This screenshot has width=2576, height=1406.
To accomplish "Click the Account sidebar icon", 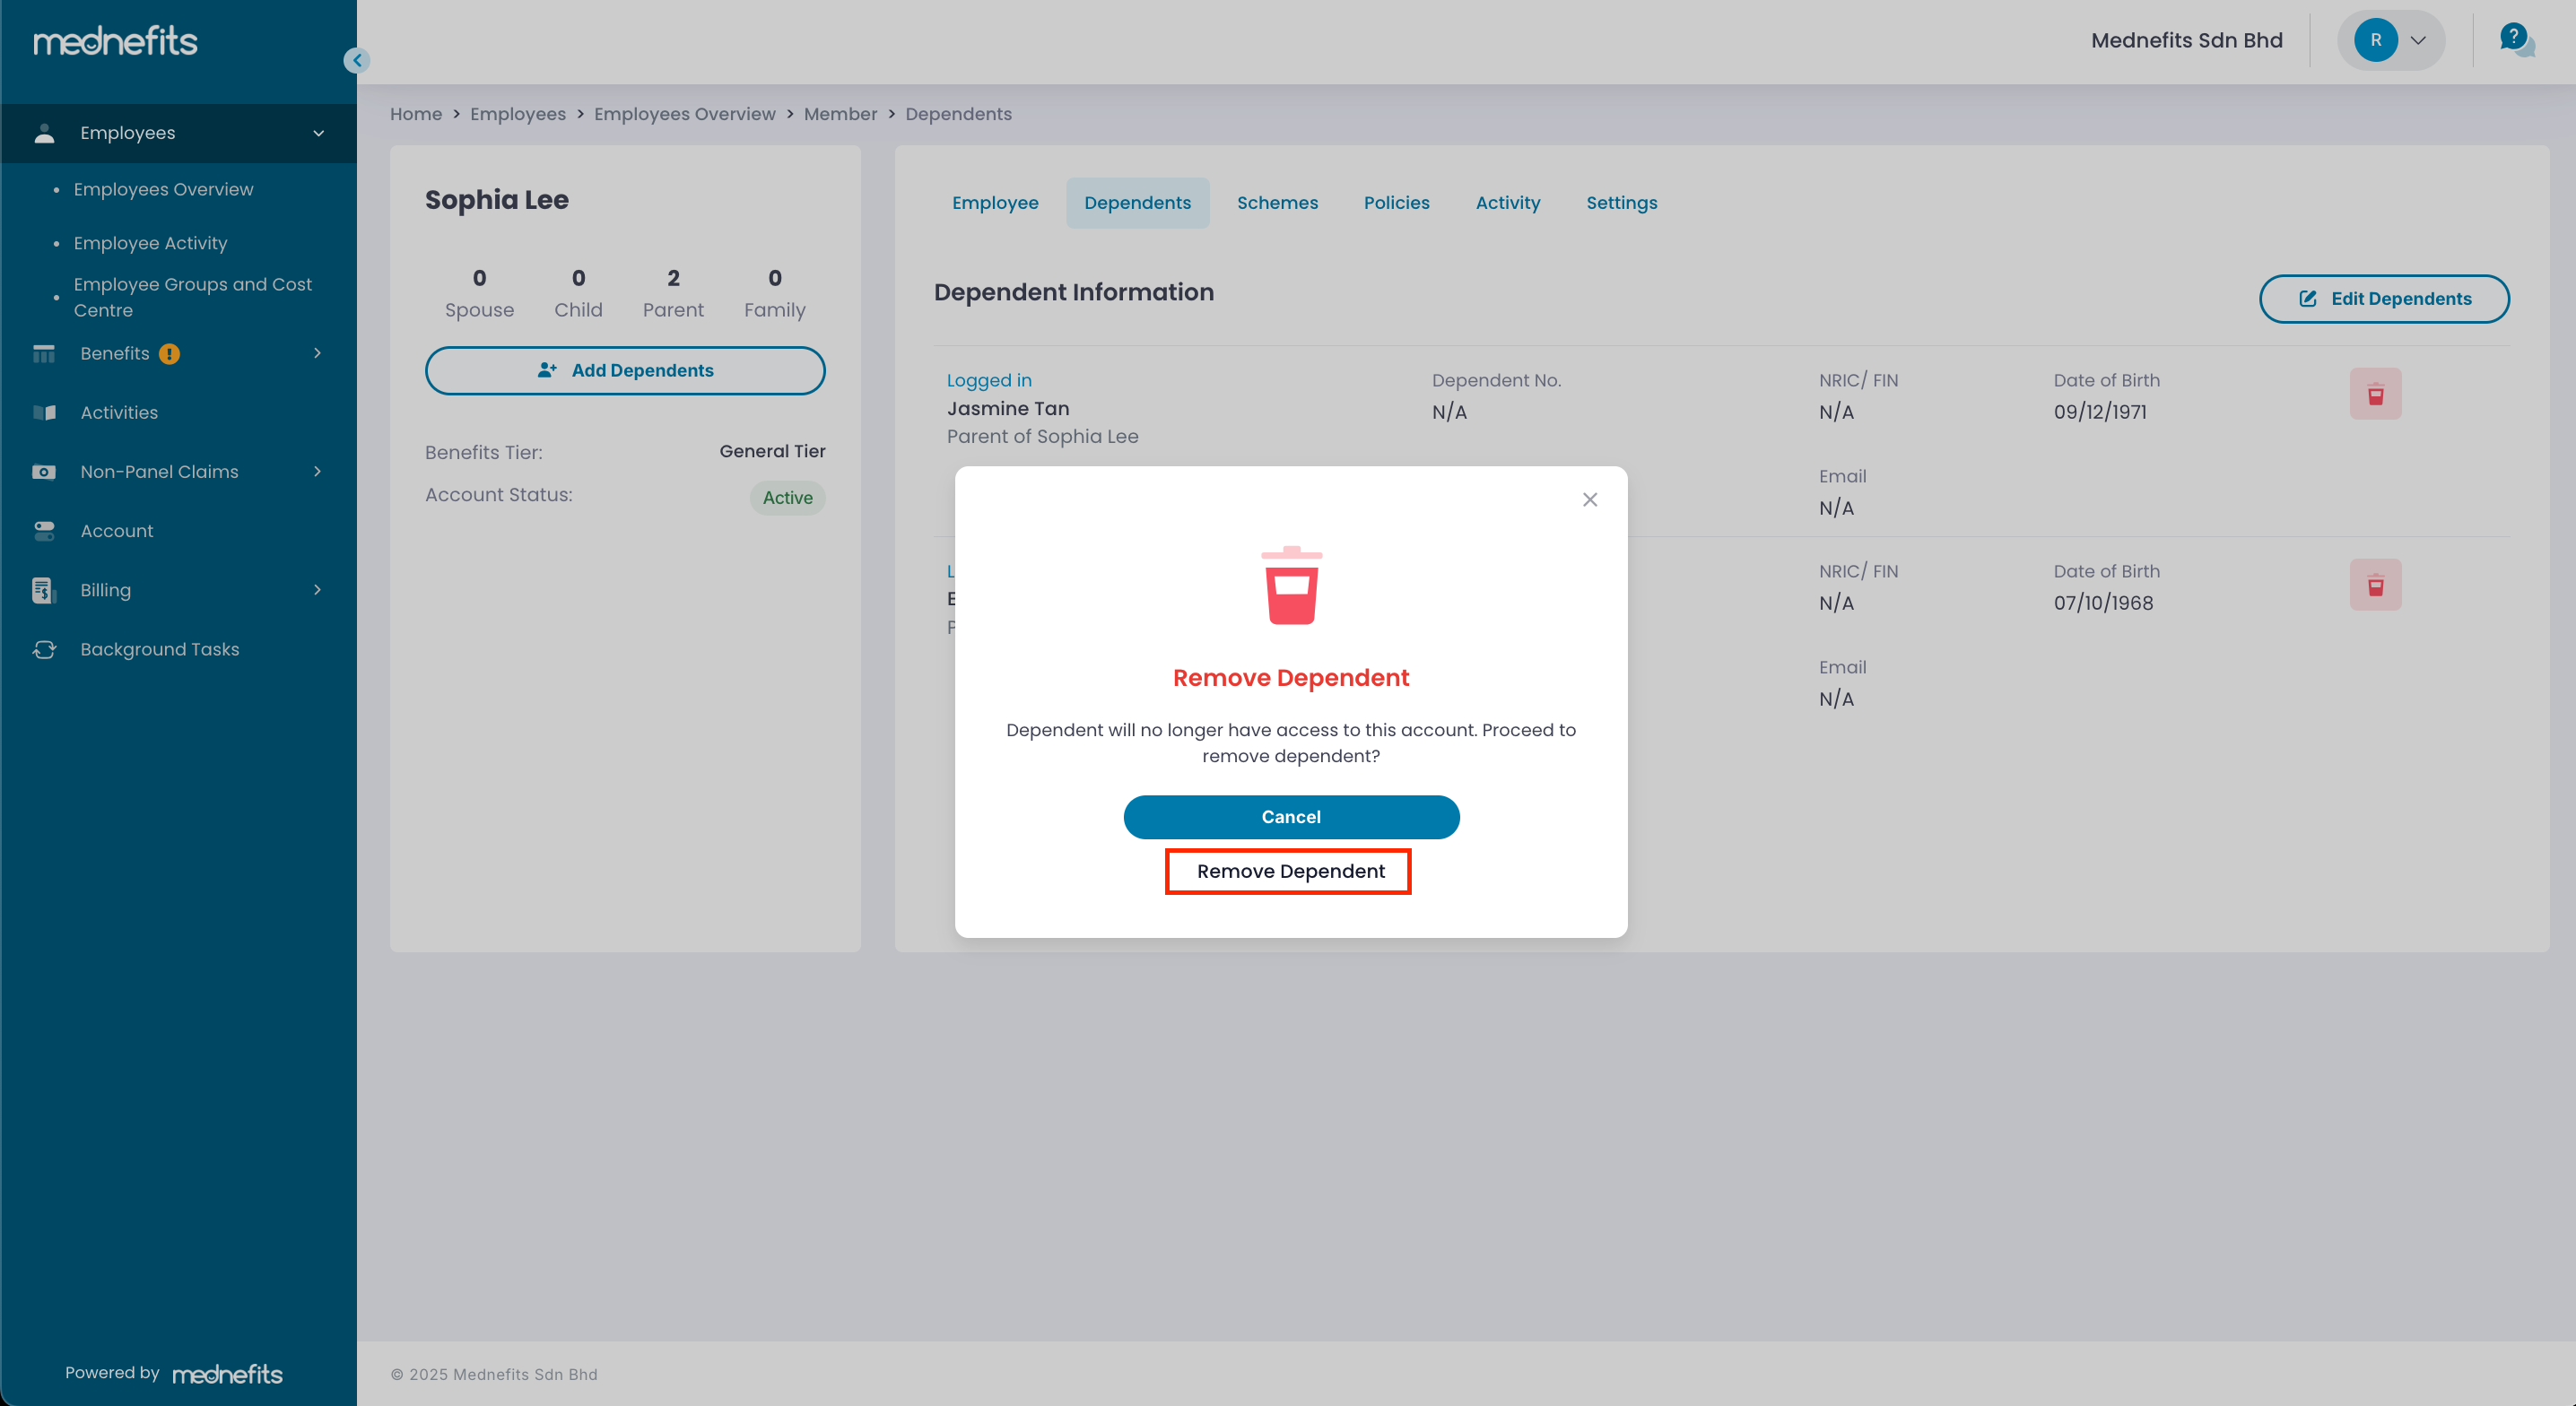I will click(x=44, y=531).
